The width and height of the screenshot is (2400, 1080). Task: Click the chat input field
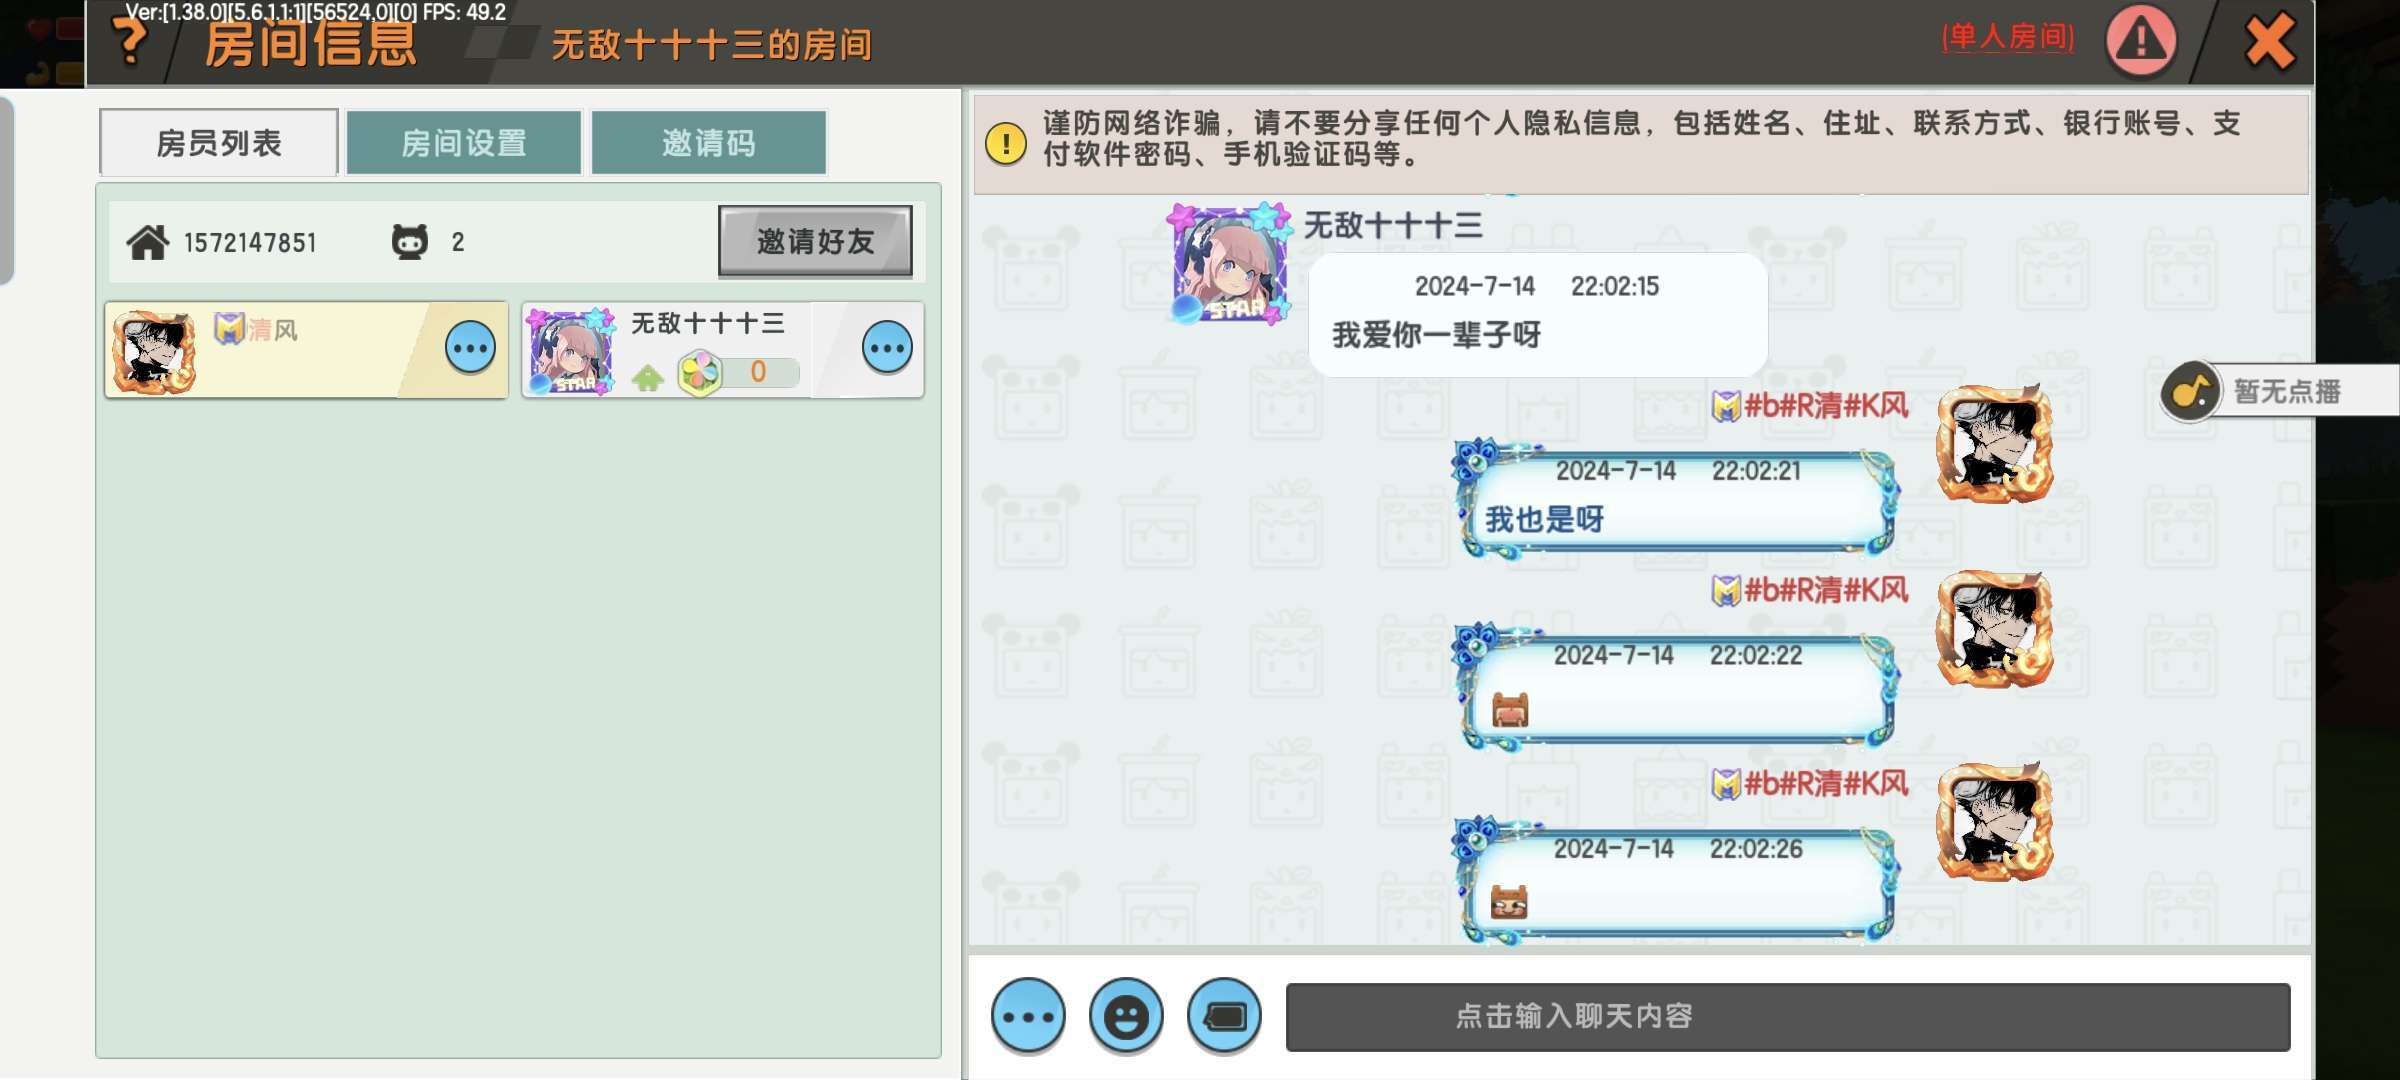coord(1788,1017)
